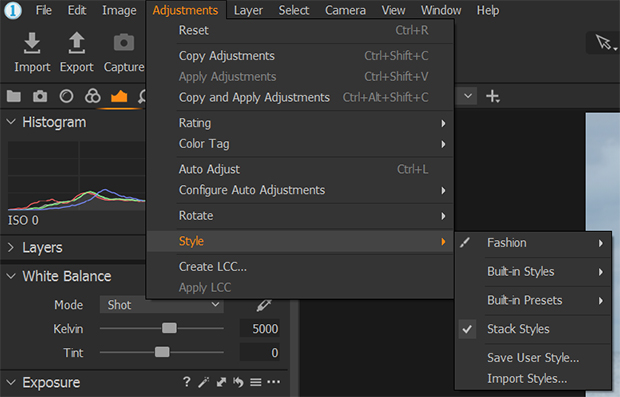620x397 pixels.
Task: Open the Capture camera tool
Action: (124, 43)
